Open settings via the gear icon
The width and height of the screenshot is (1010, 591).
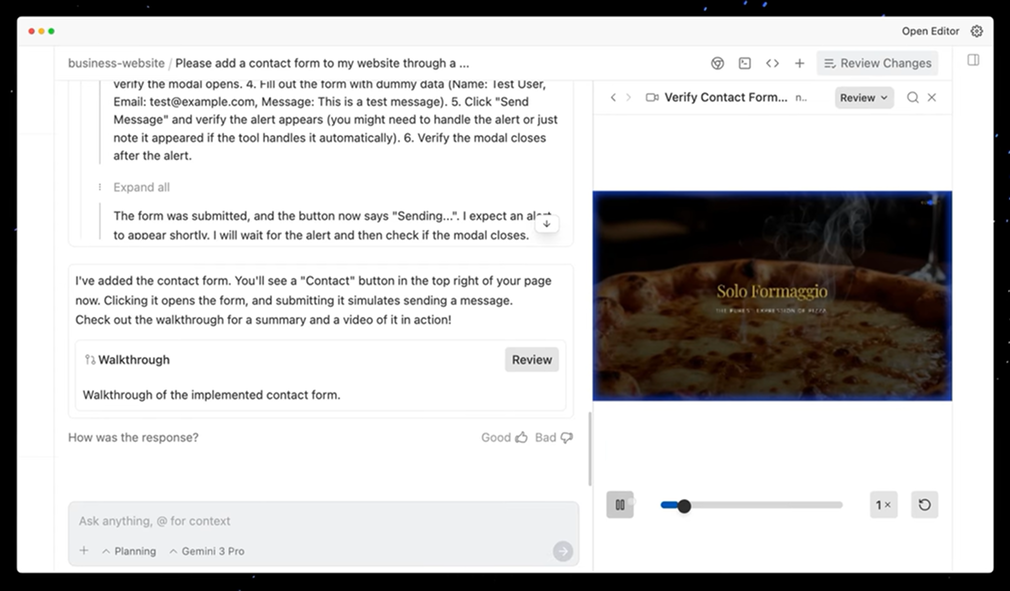[977, 31]
